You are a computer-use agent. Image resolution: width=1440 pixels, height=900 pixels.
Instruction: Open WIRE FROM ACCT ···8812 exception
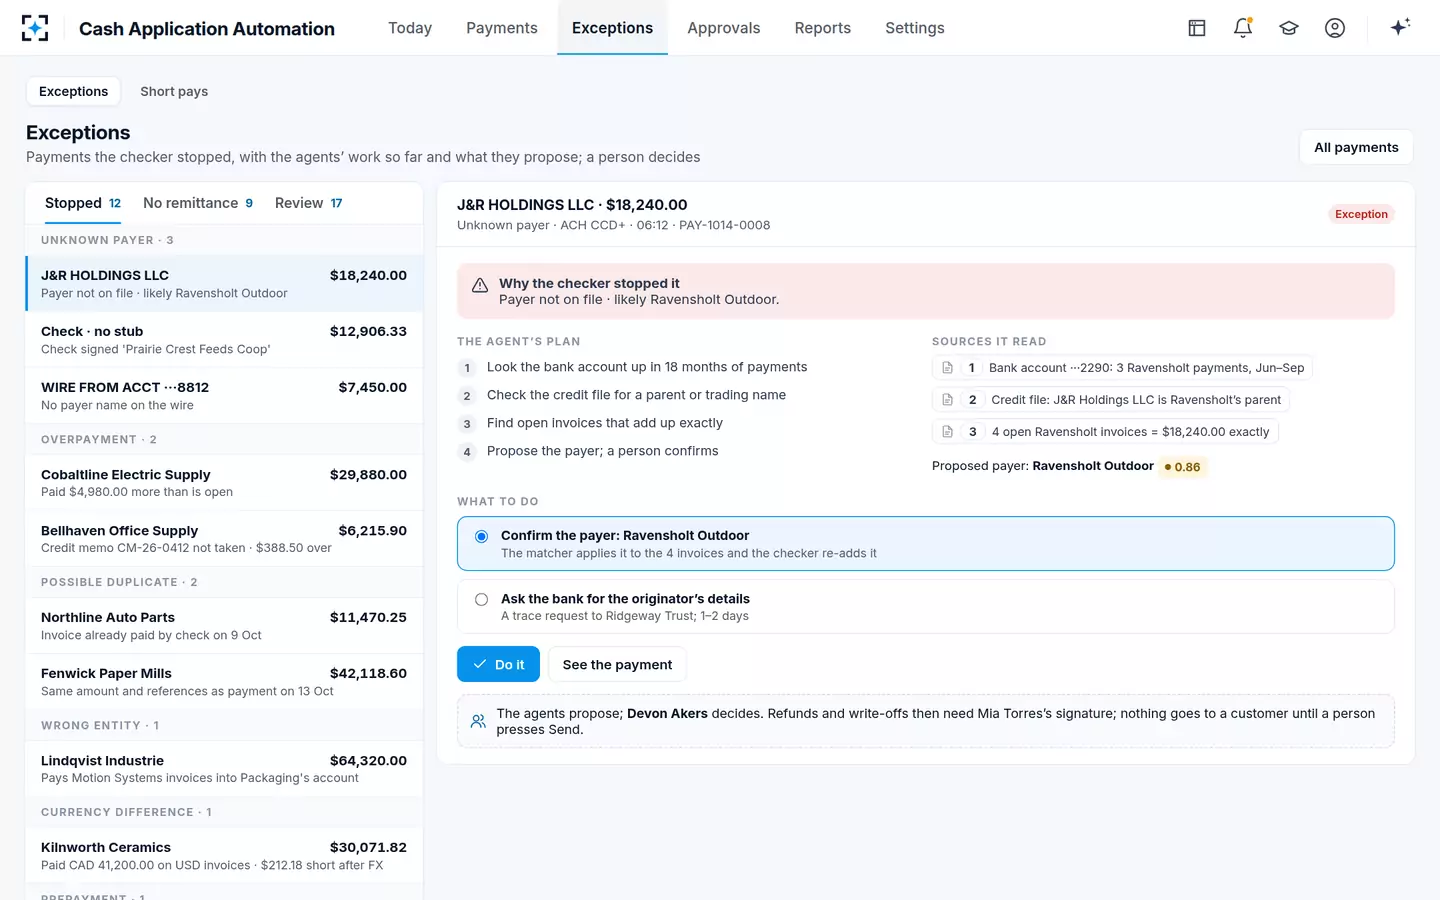point(224,396)
